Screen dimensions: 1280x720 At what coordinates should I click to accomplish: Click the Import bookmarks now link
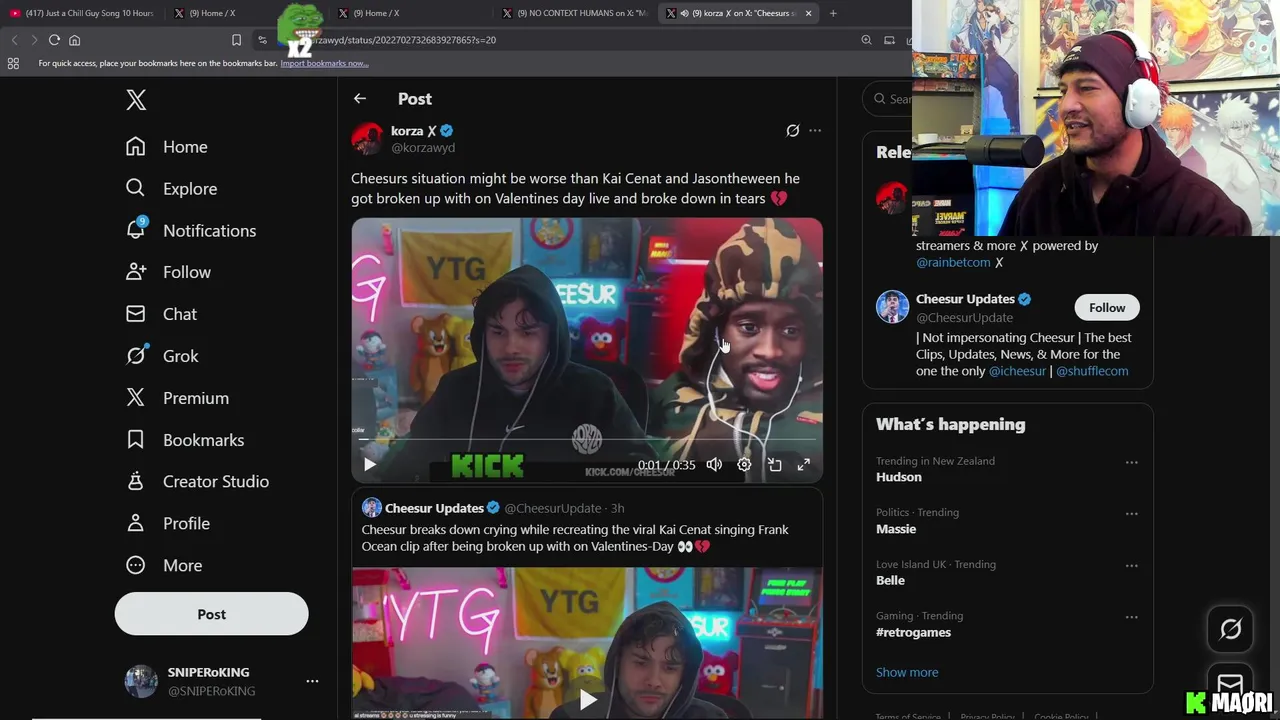pyautogui.click(x=324, y=63)
